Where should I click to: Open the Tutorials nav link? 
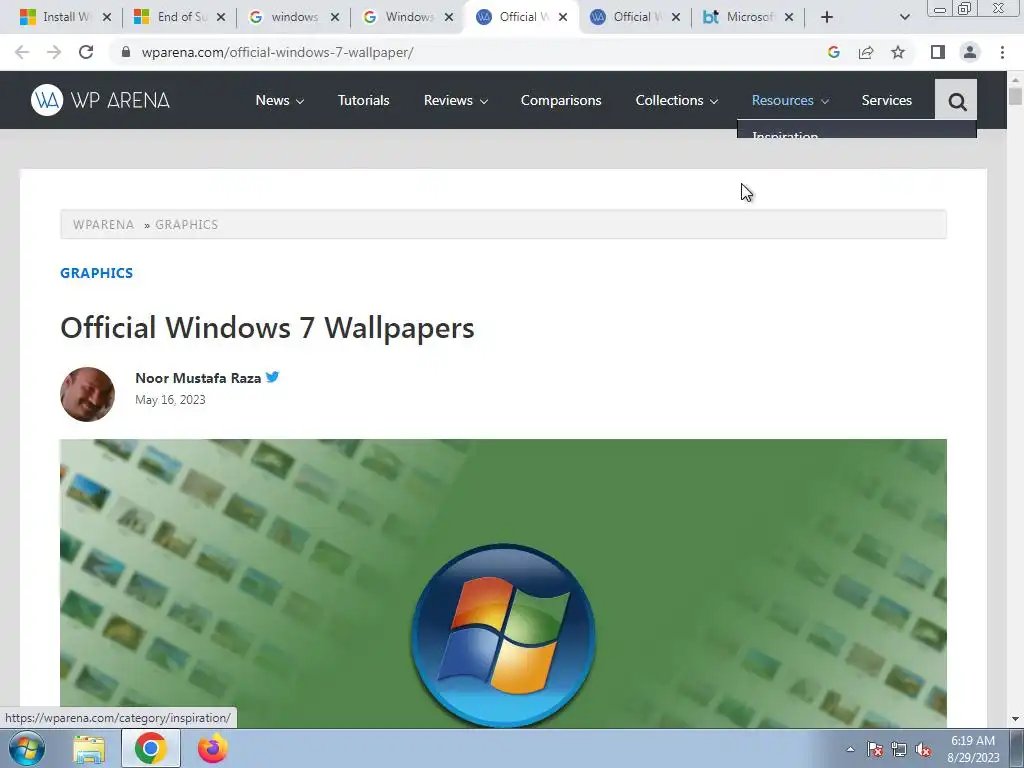pos(363,100)
